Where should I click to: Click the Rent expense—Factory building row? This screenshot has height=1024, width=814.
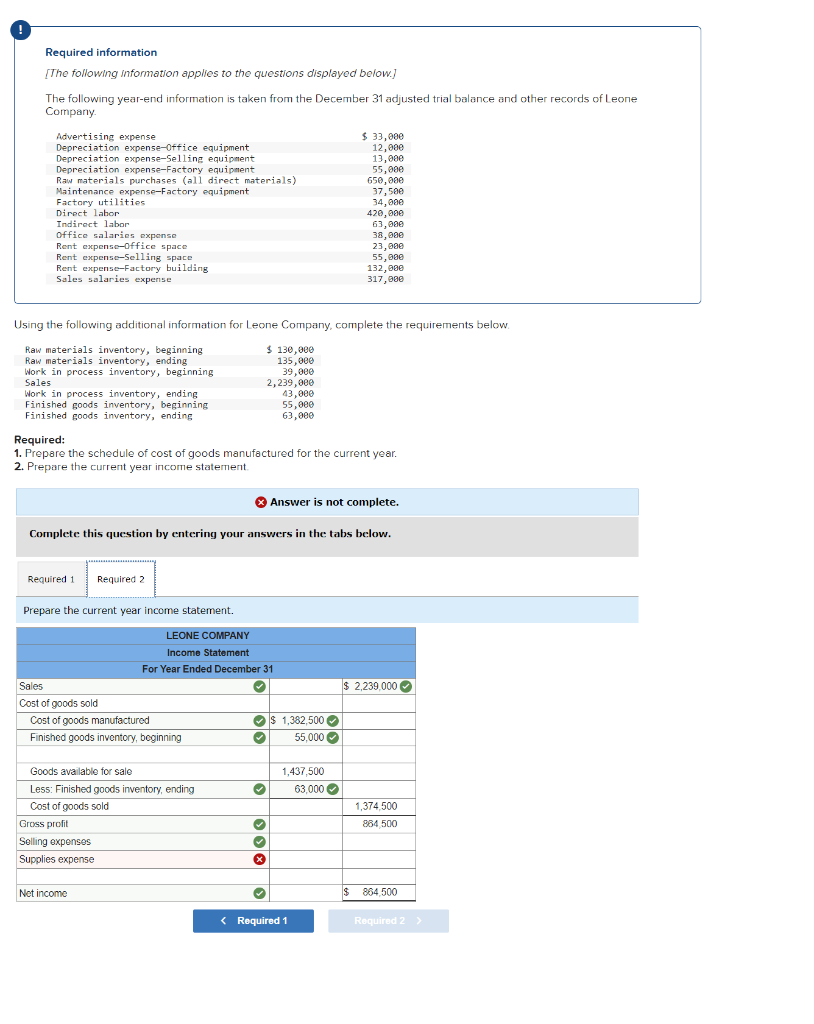pyautogui.click(x=229, y=268)
